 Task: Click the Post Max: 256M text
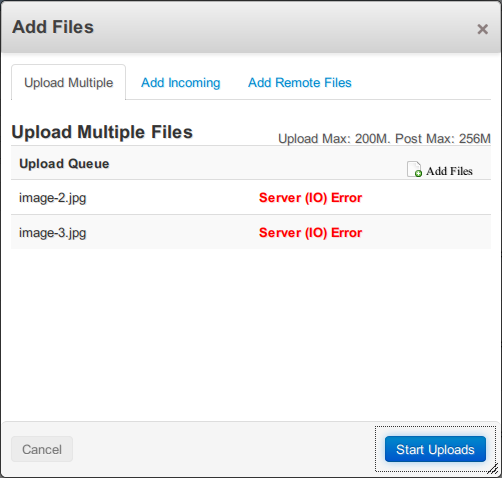443,139
